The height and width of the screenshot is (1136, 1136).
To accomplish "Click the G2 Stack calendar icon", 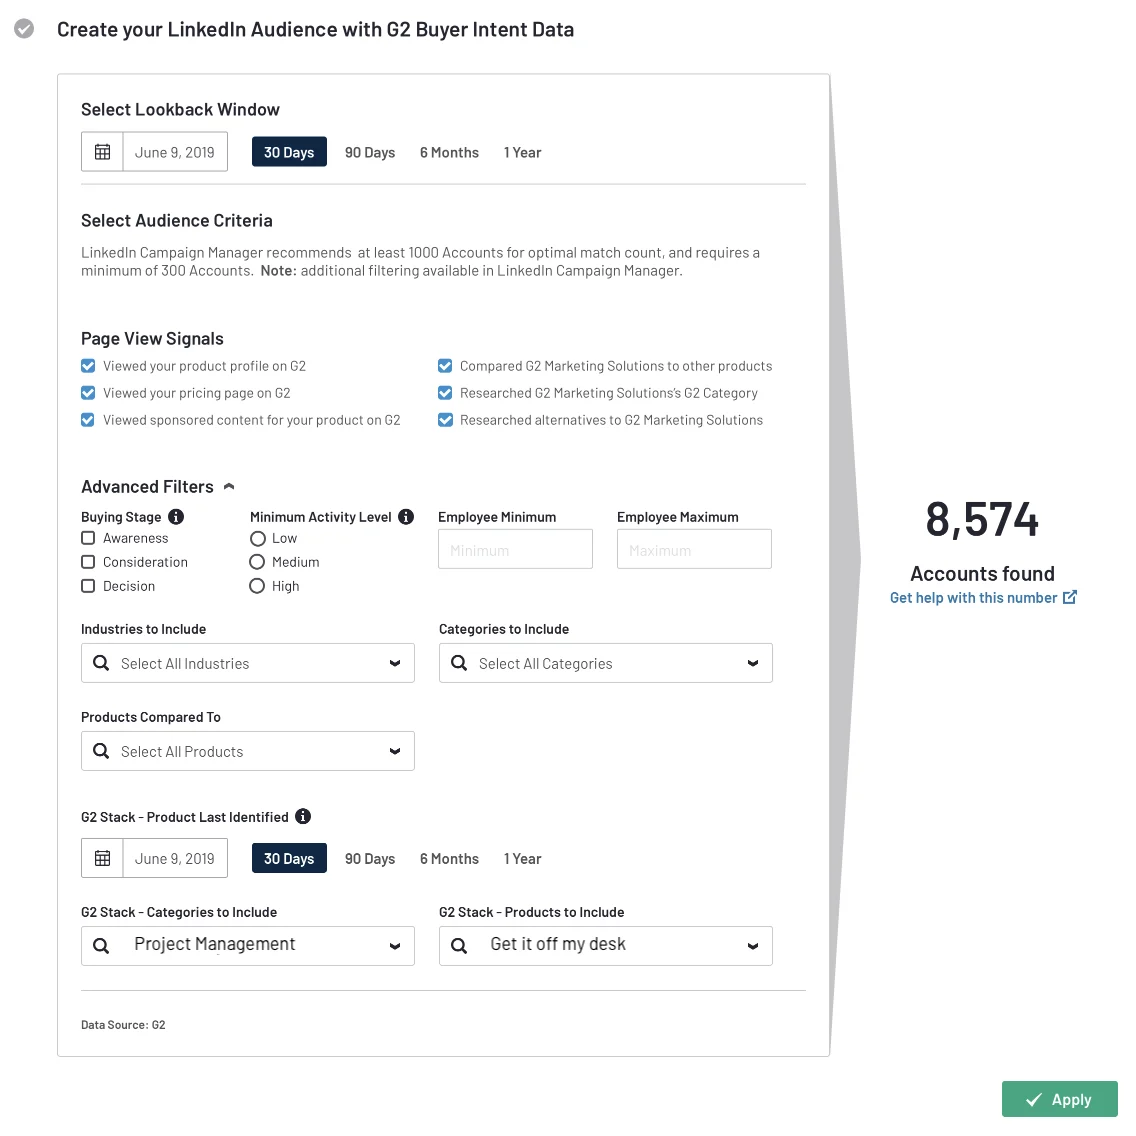I will pyautogui.click(x=103, y=859).
